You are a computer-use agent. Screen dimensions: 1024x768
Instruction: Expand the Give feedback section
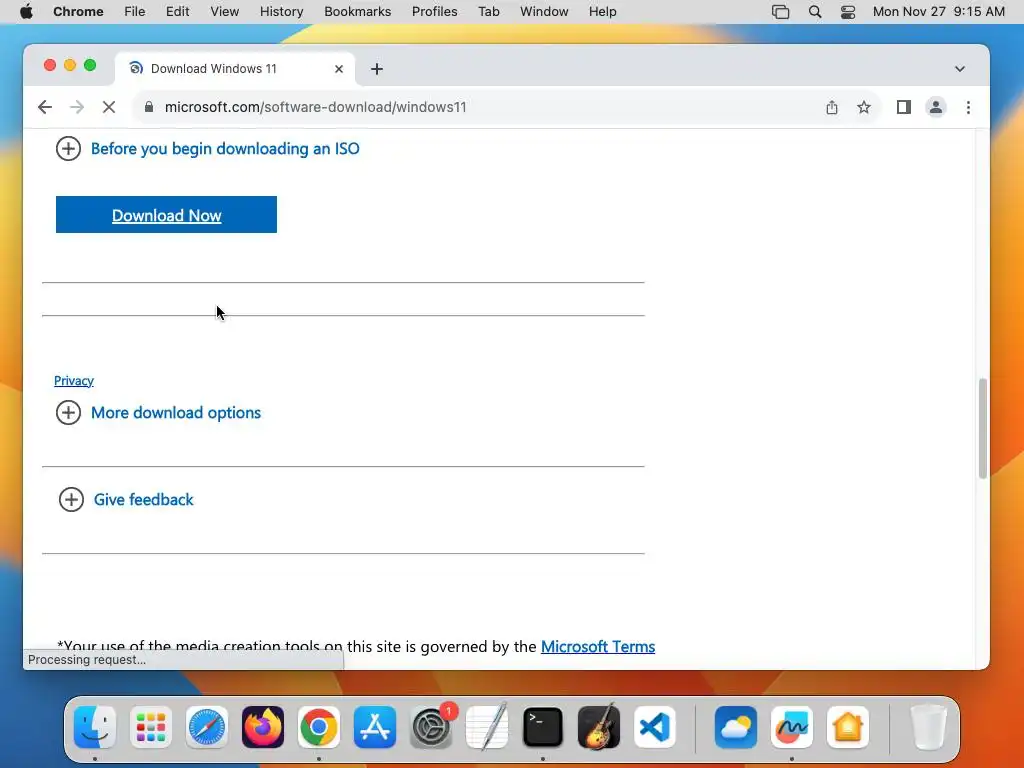point(126,500)
